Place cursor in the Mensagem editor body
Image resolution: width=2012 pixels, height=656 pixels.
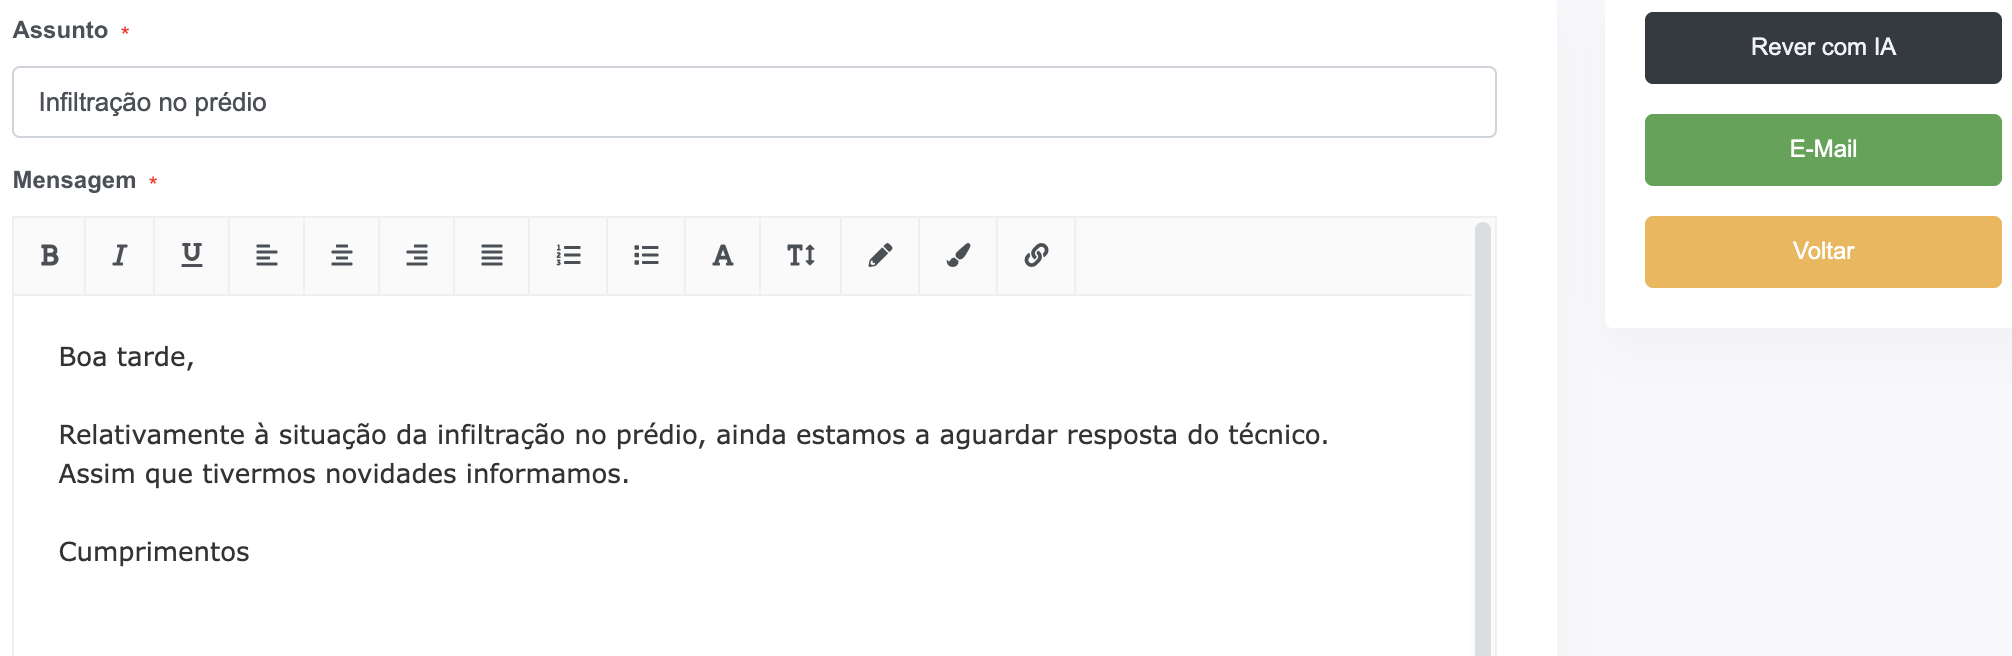click(700, 450)
